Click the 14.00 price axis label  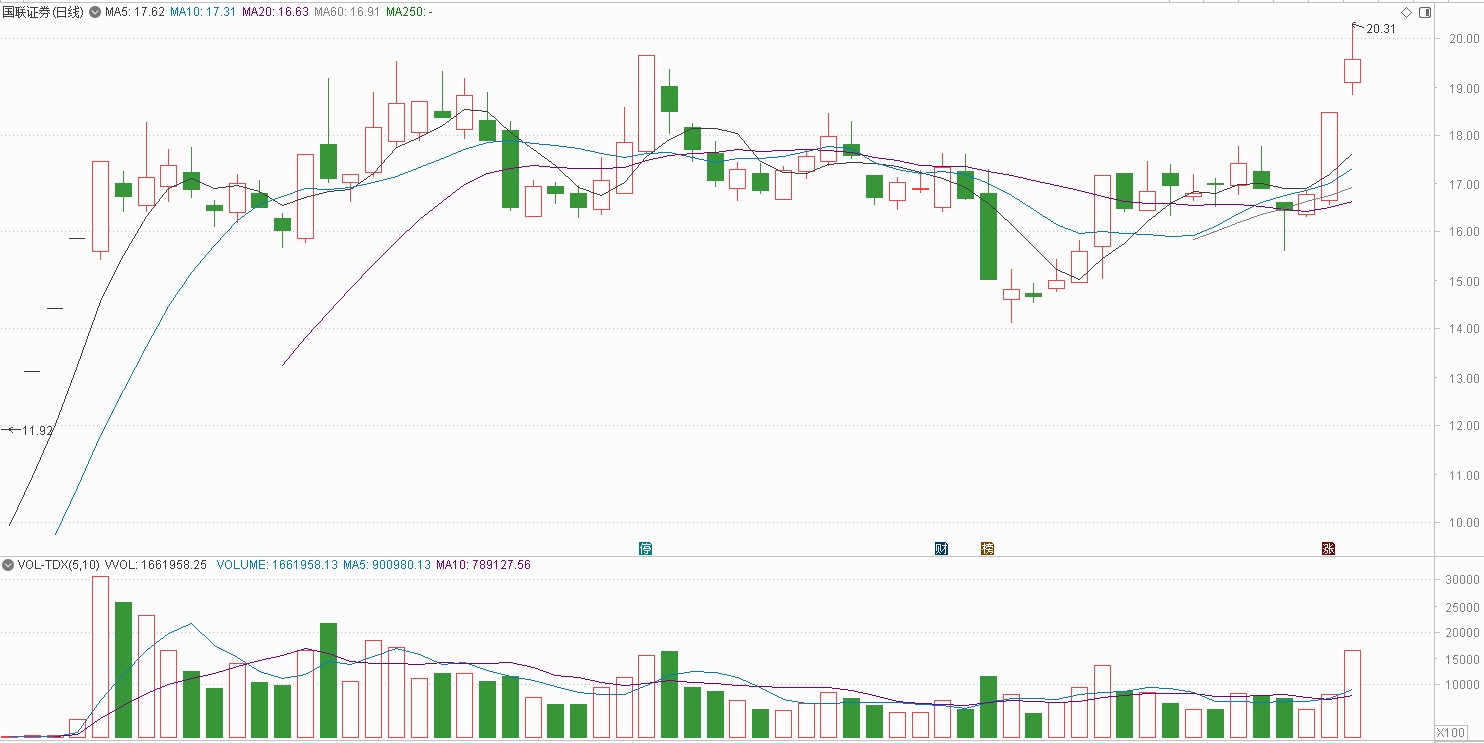(x=1465, y=329)
